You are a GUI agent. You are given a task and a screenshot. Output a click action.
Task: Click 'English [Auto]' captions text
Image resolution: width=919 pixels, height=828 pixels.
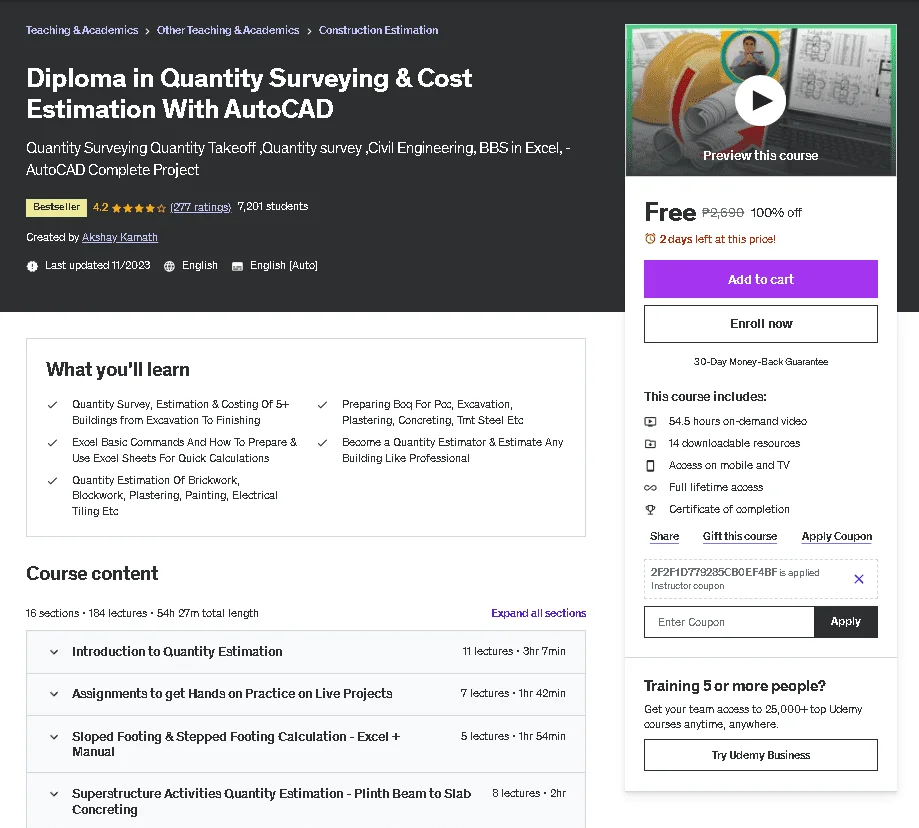pyautogui.click(x=284, y=265)
